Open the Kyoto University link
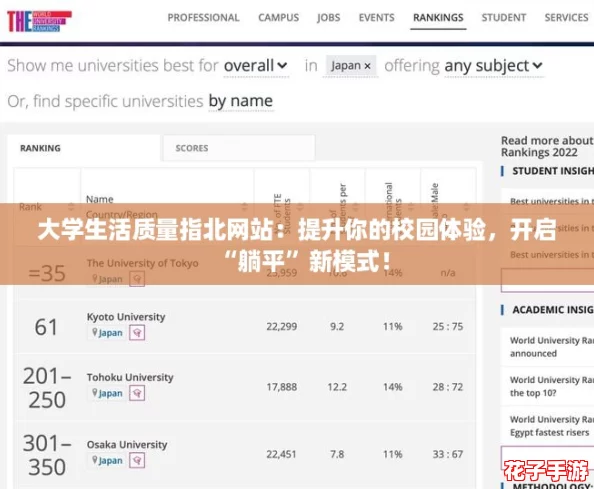 click(x=126, y=317)
